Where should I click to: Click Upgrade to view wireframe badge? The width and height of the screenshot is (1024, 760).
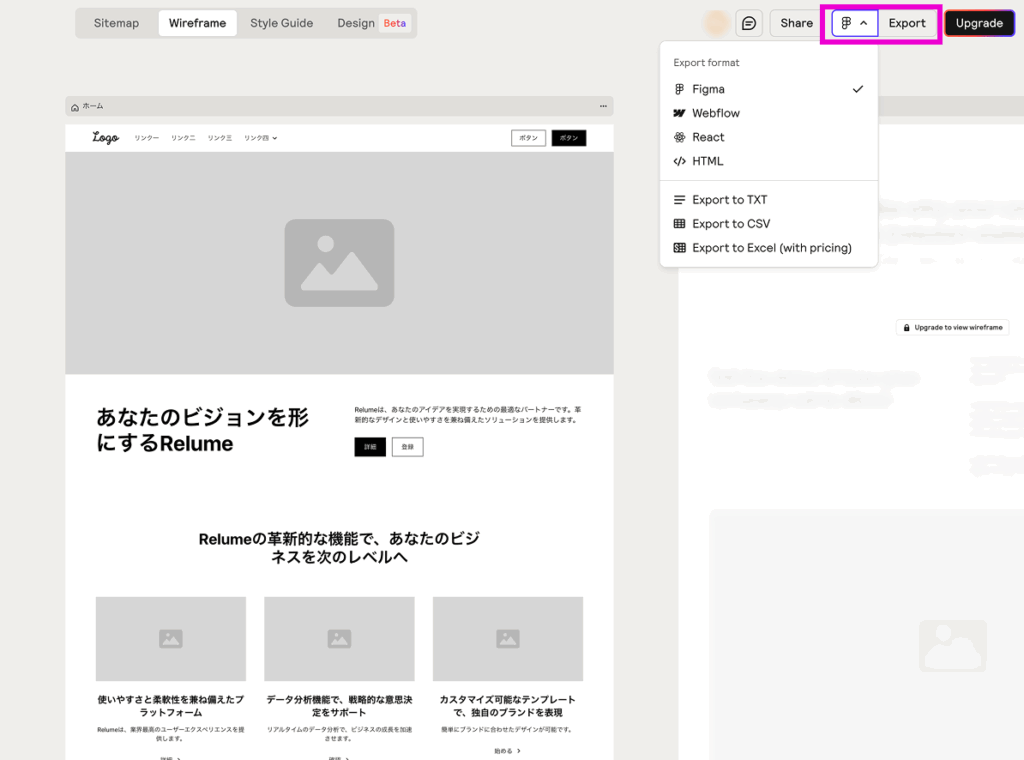952,327
